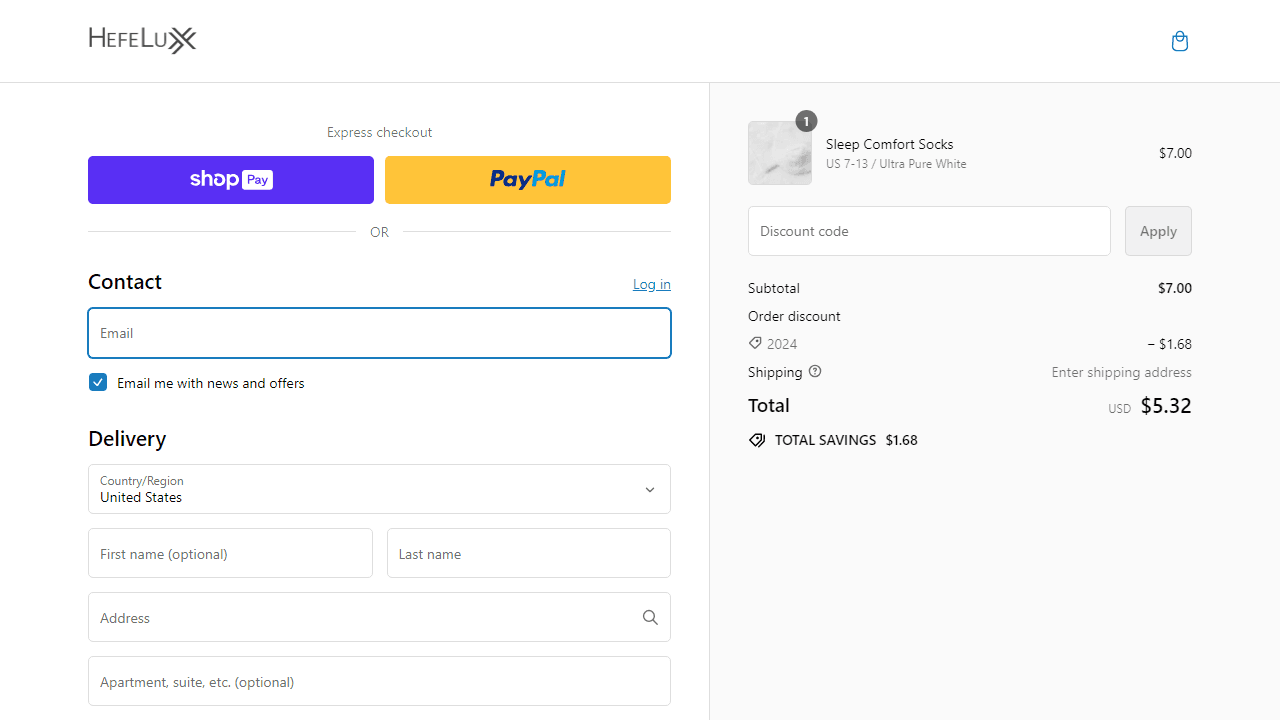Click the USD currency label

coord(1119,409)
